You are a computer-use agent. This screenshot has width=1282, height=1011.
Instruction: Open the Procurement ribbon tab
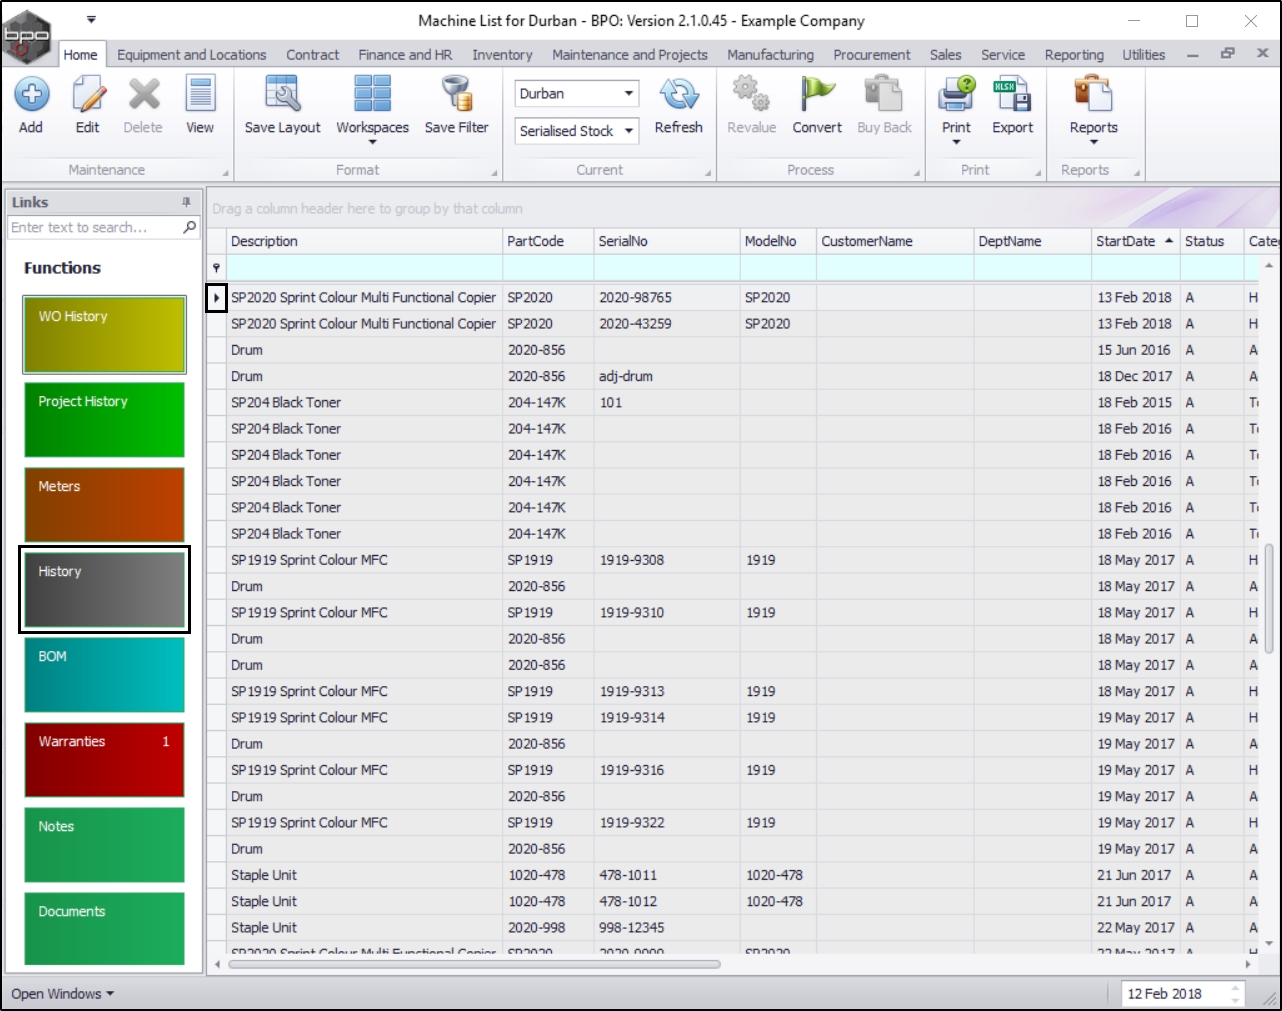point(871,55)
